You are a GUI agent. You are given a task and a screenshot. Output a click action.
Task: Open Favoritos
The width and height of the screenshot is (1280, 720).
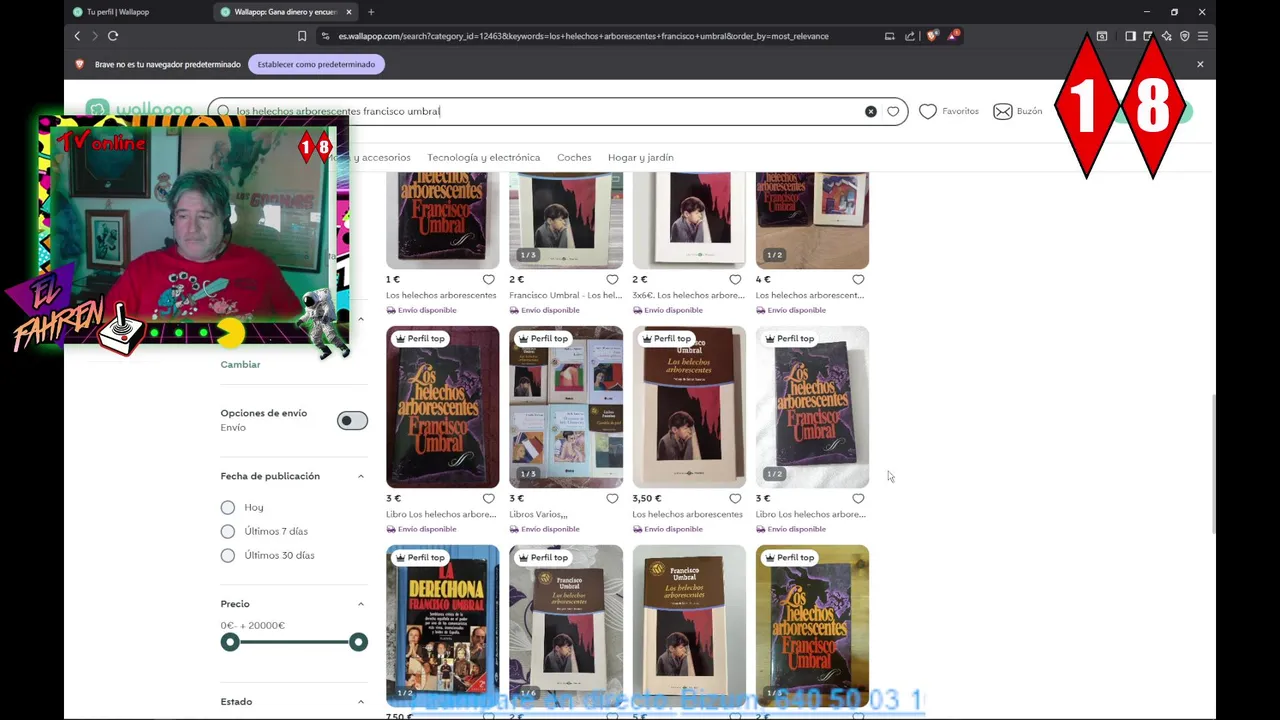[x=949, y=111]
